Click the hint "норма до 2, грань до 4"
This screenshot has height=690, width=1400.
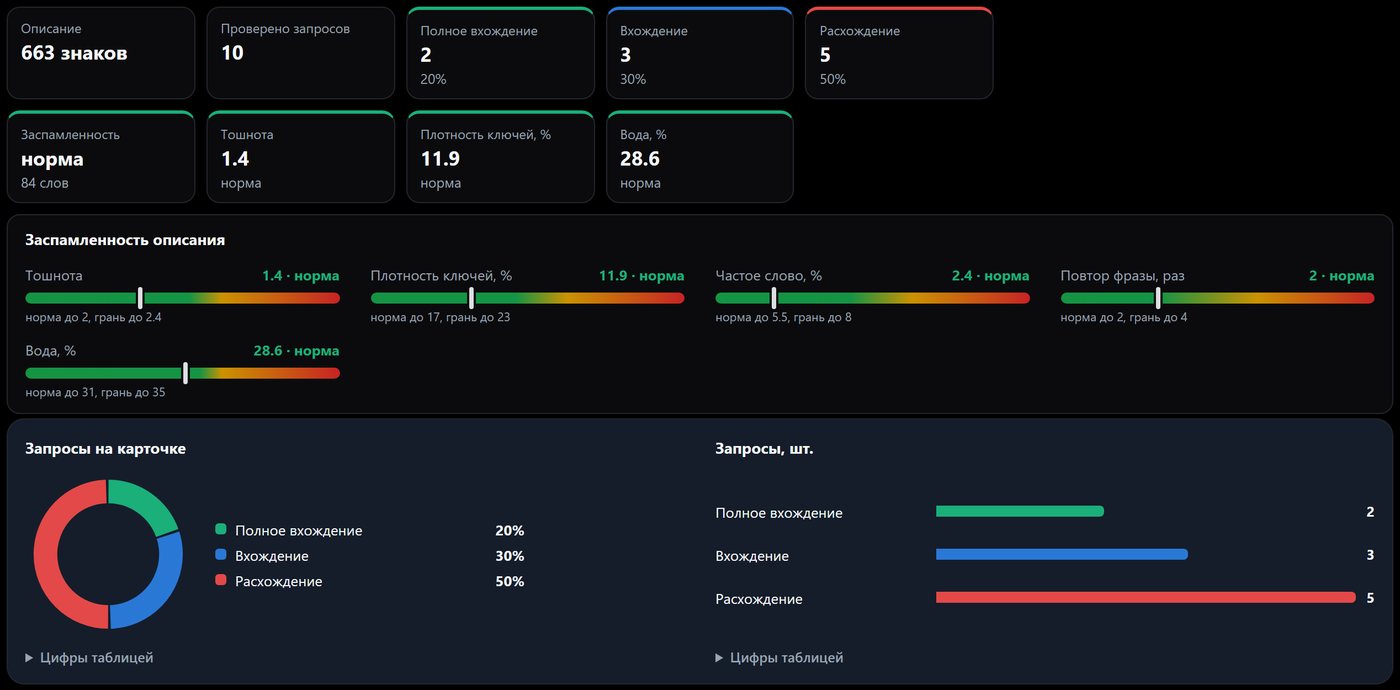coord(1124,318)
